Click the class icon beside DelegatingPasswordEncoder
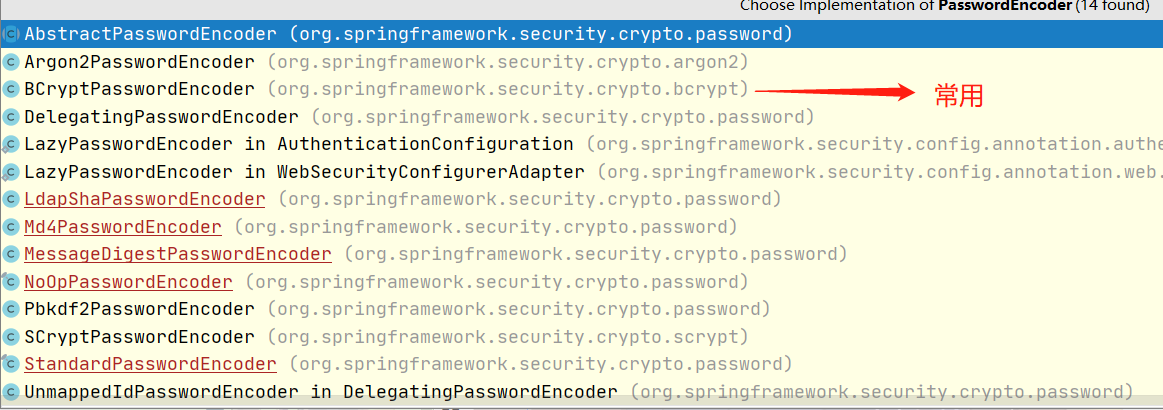 pos(11,117)
